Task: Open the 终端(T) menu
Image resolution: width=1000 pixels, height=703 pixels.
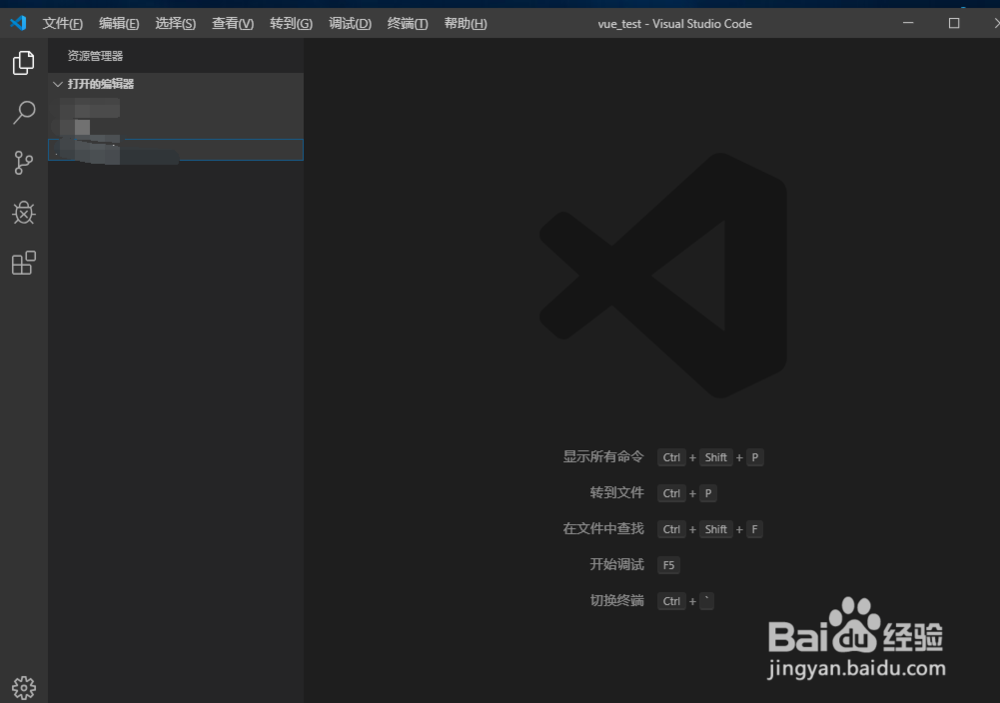Action: (x=408, y=24)
